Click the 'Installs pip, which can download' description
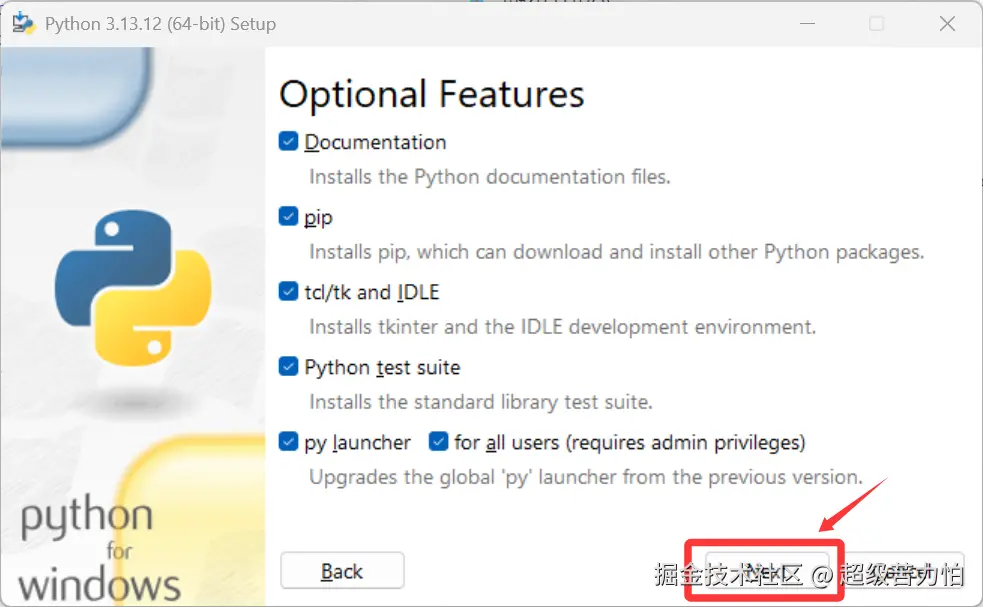This screenshot has width=983, height=607. click(x=616, y=252)
